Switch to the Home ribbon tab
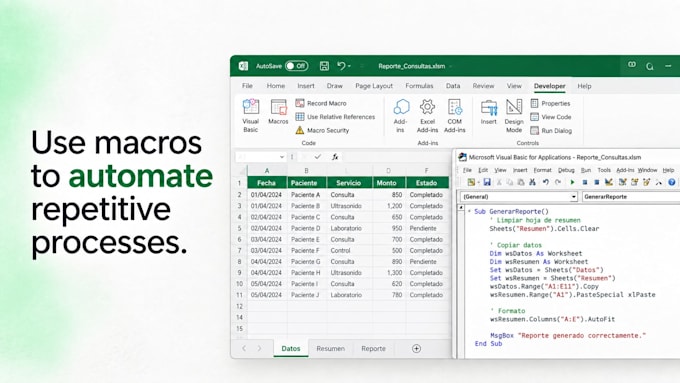 276,86
